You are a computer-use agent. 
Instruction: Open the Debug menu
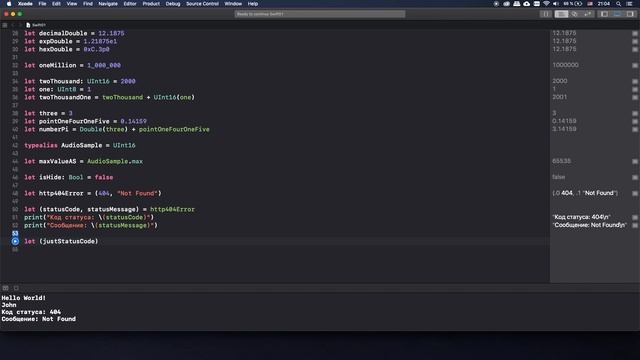pos(173,4)
